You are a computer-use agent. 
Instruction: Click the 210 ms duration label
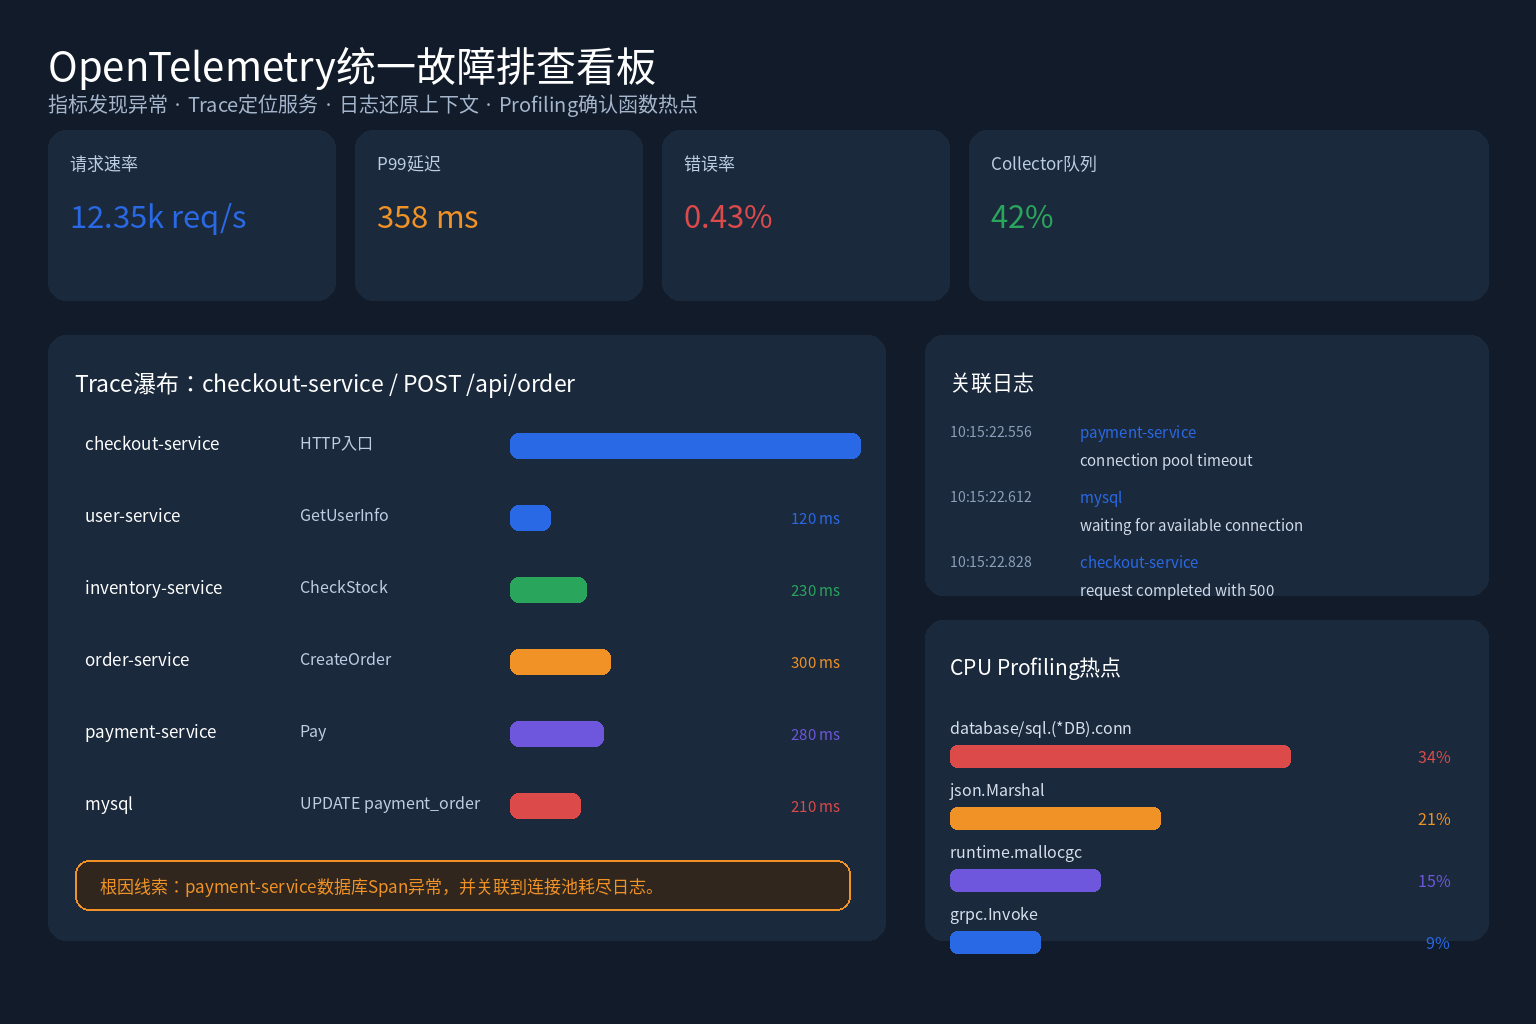(x=815, y=806)
